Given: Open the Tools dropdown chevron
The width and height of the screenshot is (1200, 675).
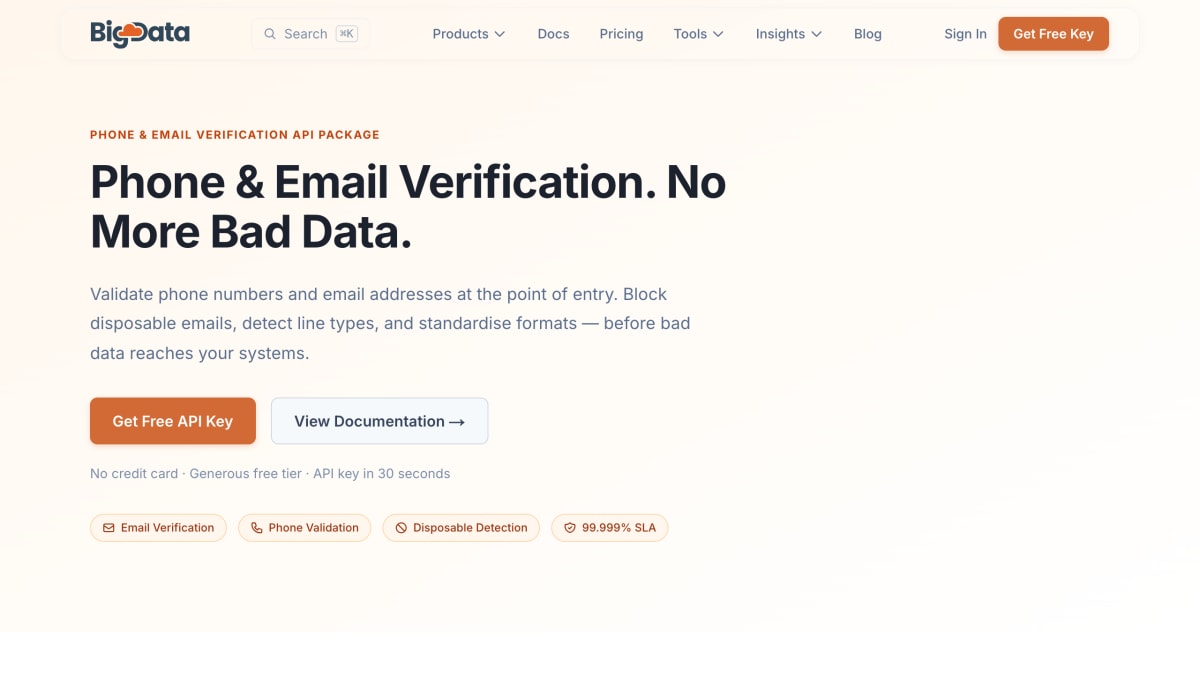Looking at the screenshot, I should (717, 34).
